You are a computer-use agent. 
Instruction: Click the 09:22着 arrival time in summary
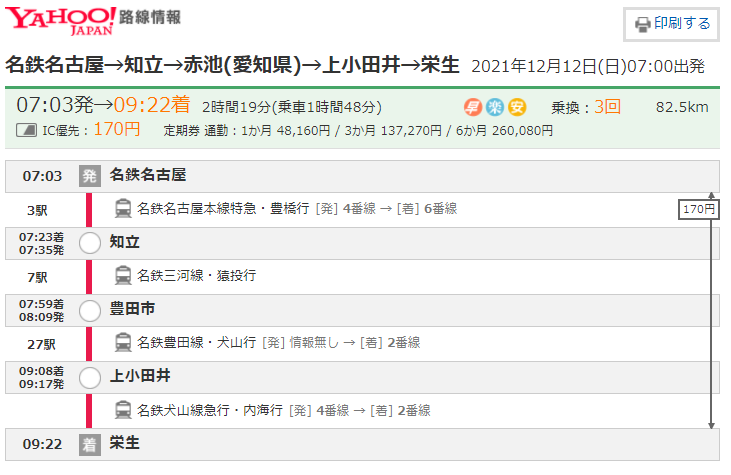pos(152,105)
